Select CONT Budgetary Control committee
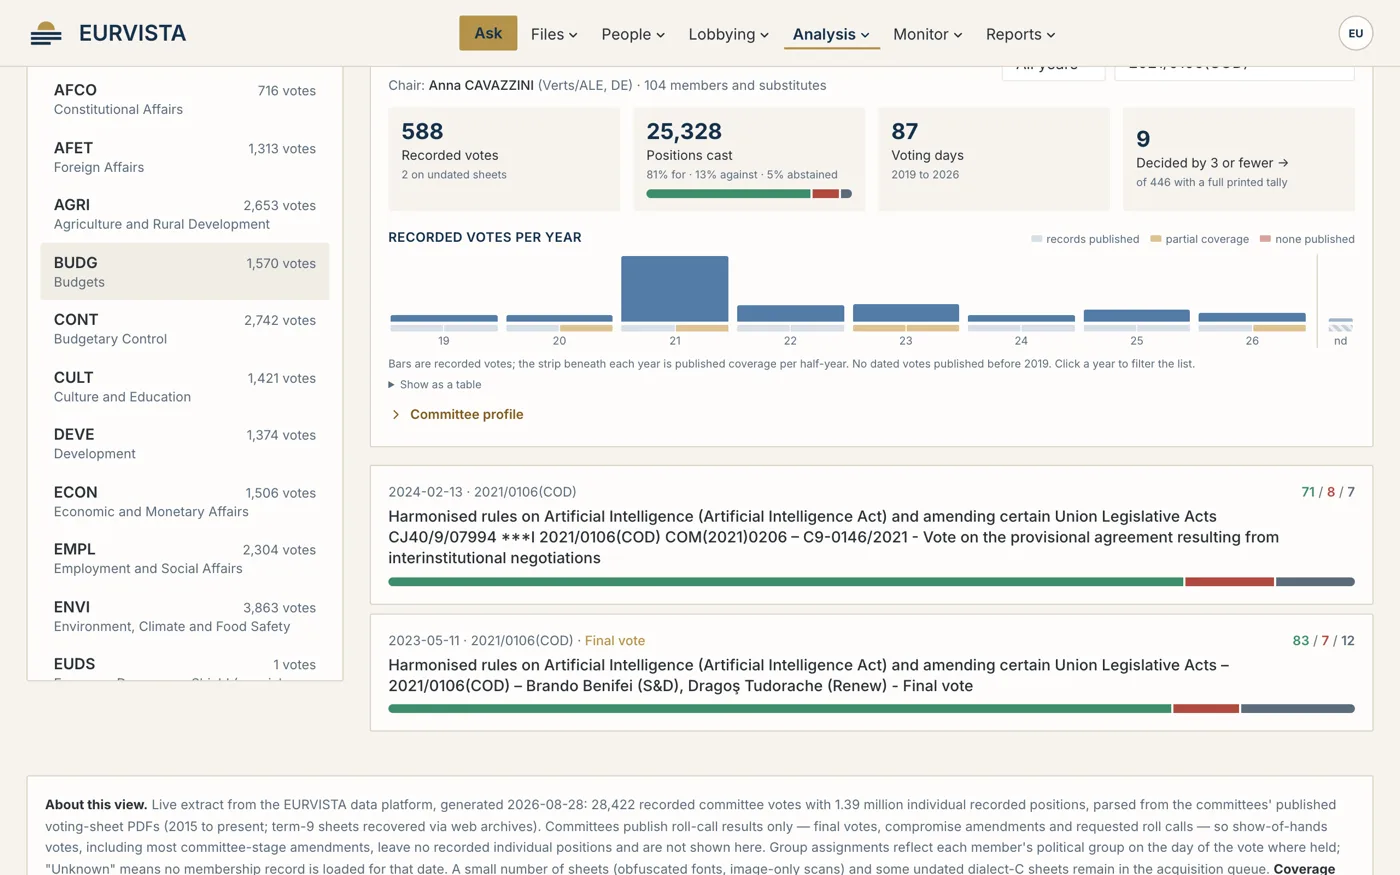Image resolution: width=1400 pixels, height=875 pixels. click(185, 329)
